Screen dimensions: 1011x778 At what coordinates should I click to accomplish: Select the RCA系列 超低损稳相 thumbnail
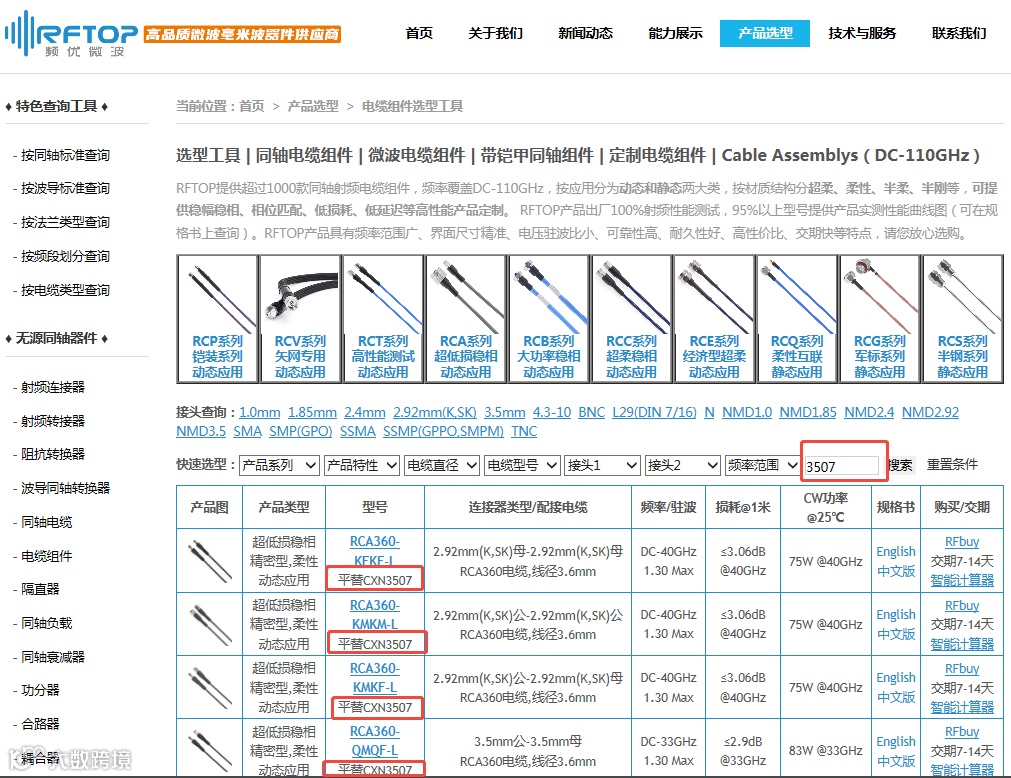click(466, 319)
